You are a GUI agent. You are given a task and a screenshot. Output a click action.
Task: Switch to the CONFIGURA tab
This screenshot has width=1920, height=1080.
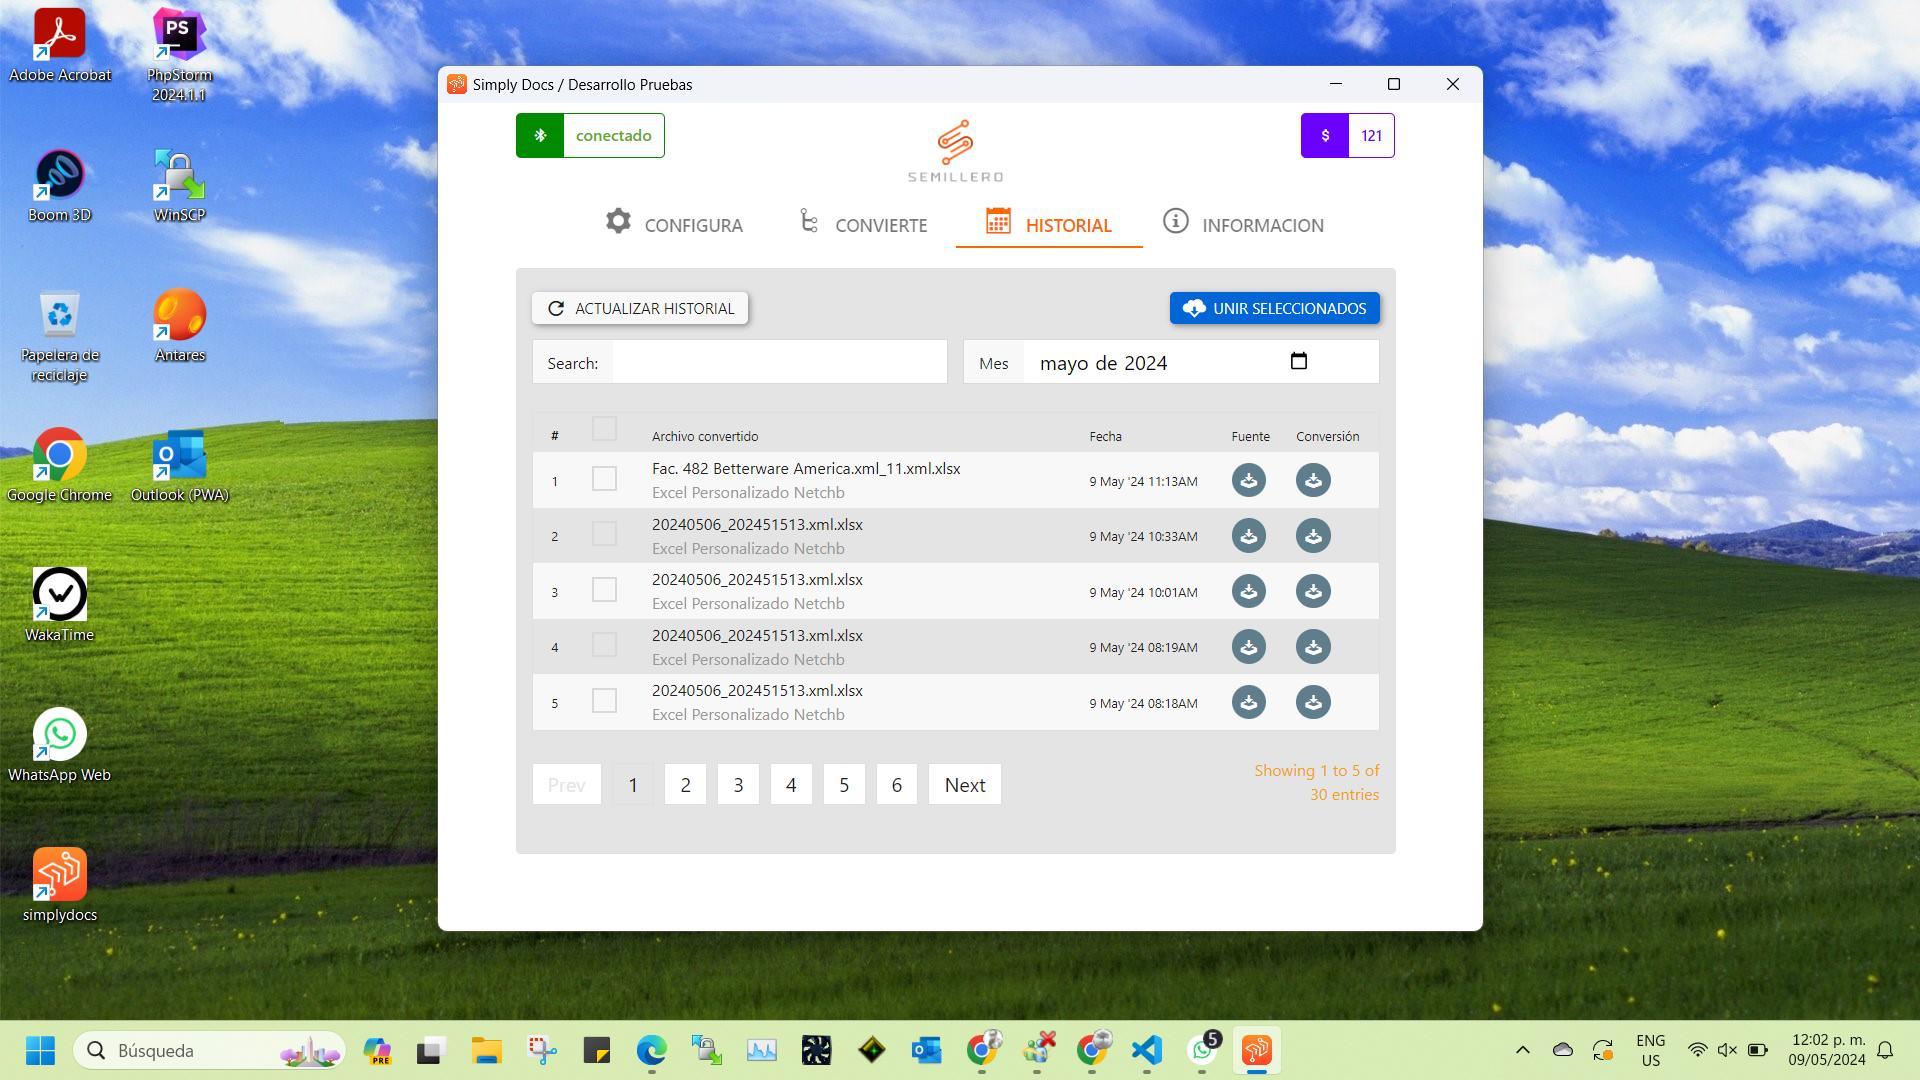tap(674, 224)
